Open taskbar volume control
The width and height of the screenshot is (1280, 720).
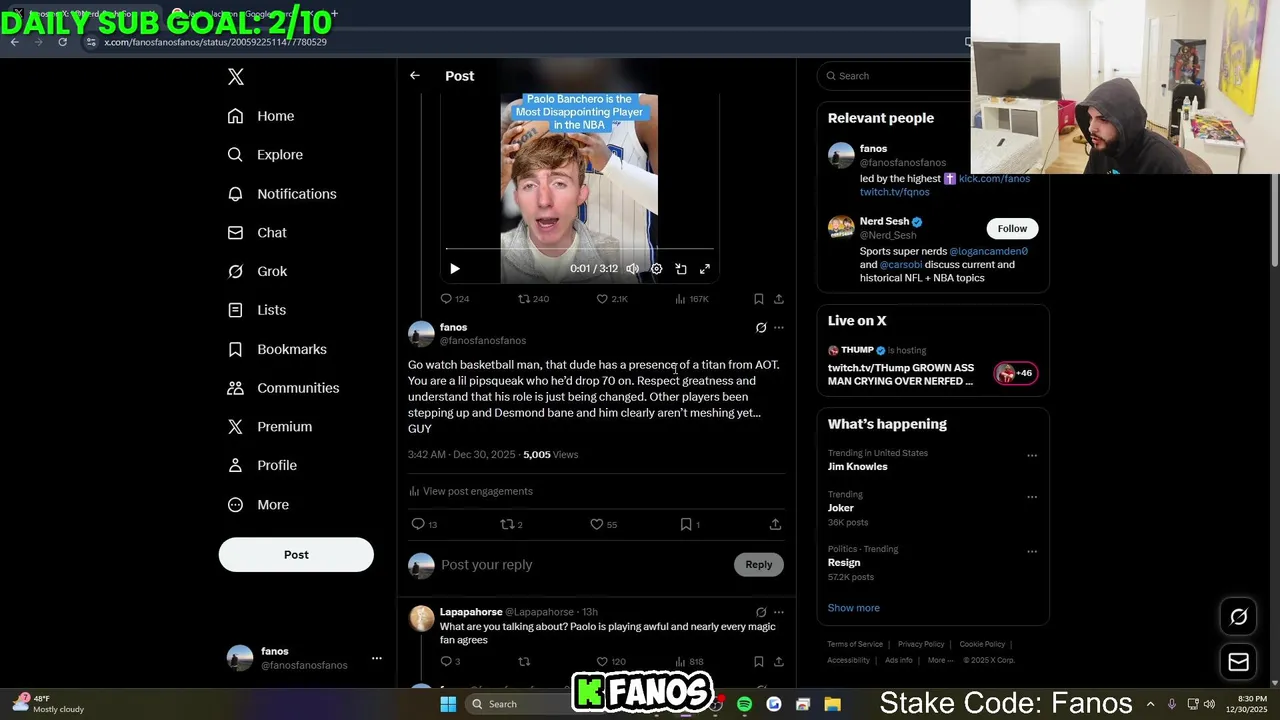(1210, 704)
